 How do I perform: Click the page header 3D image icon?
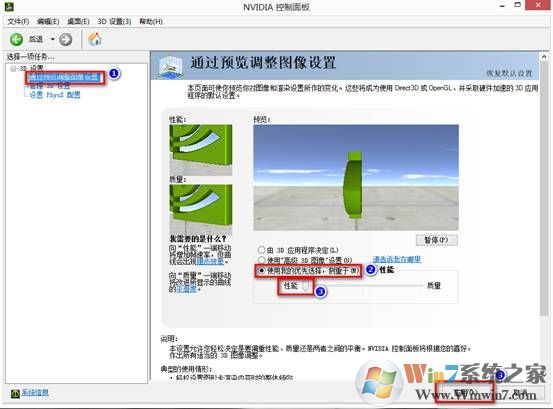pos(170,66)
